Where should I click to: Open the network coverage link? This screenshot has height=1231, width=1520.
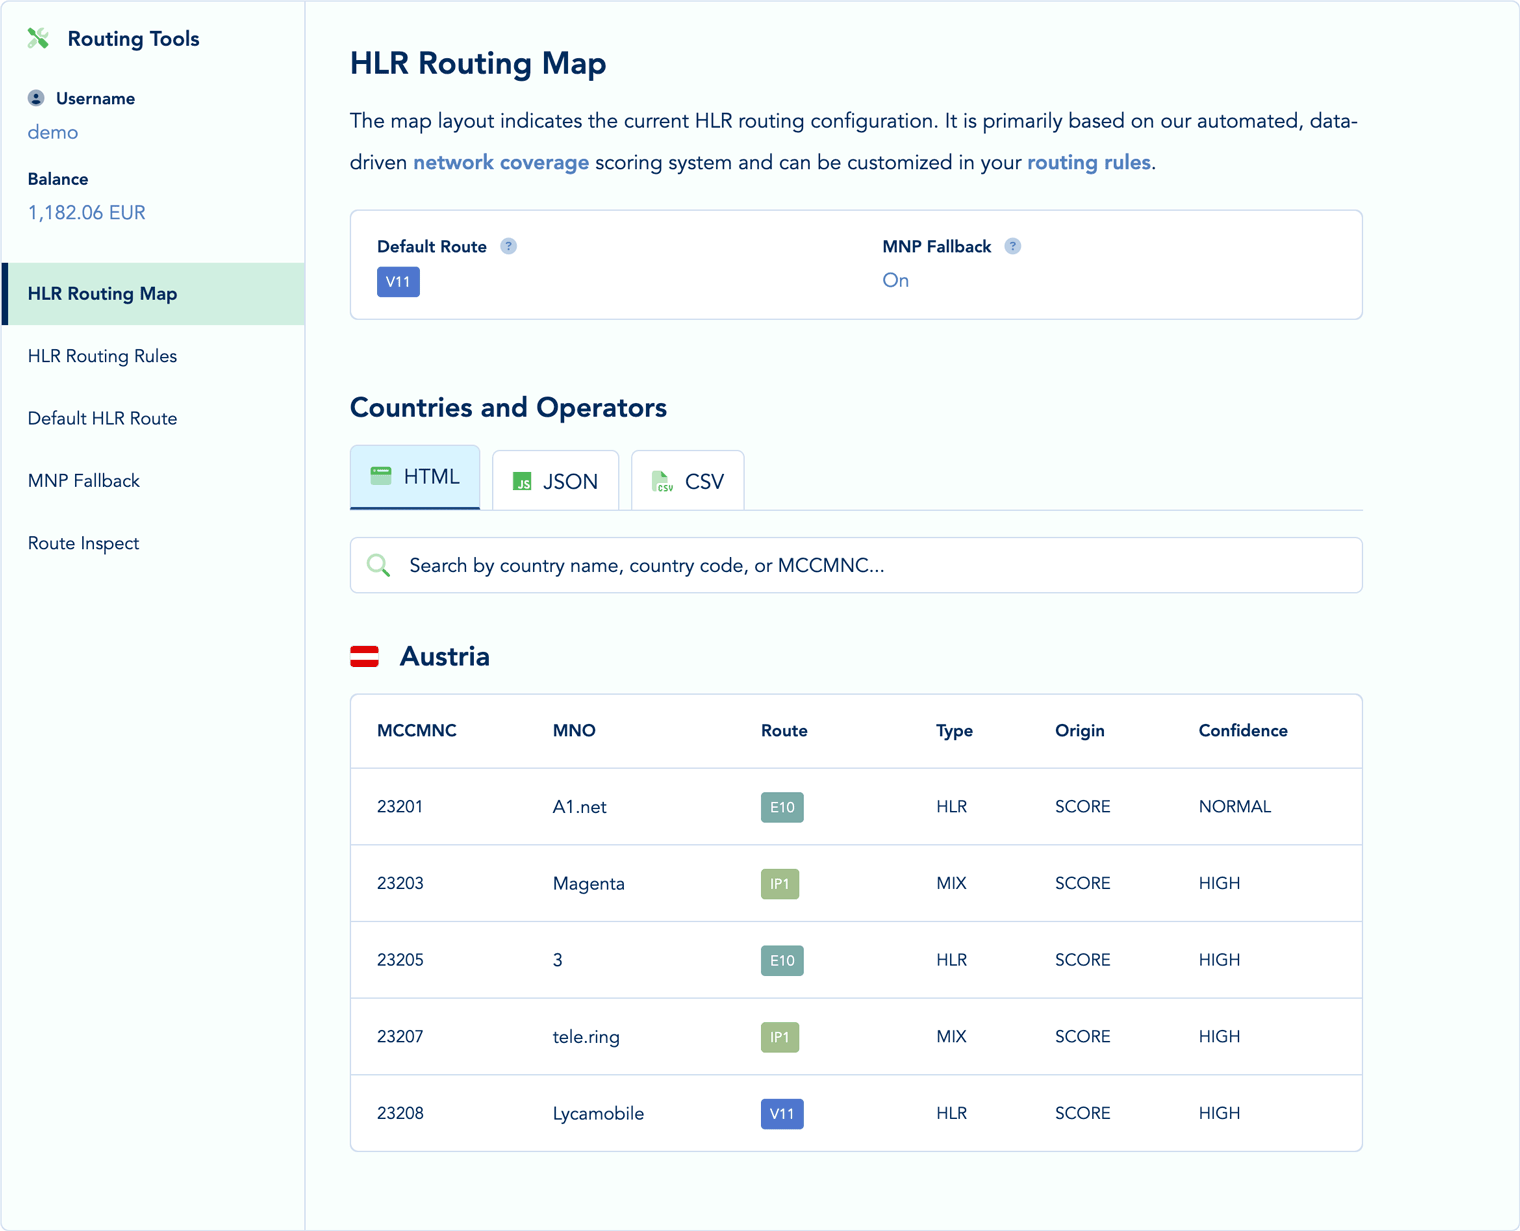click(x=500, y=162)
